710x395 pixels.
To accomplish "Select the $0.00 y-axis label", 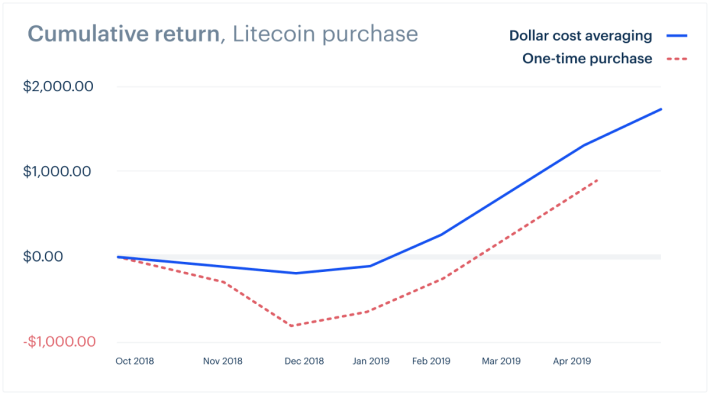I will tap(43, 256).
